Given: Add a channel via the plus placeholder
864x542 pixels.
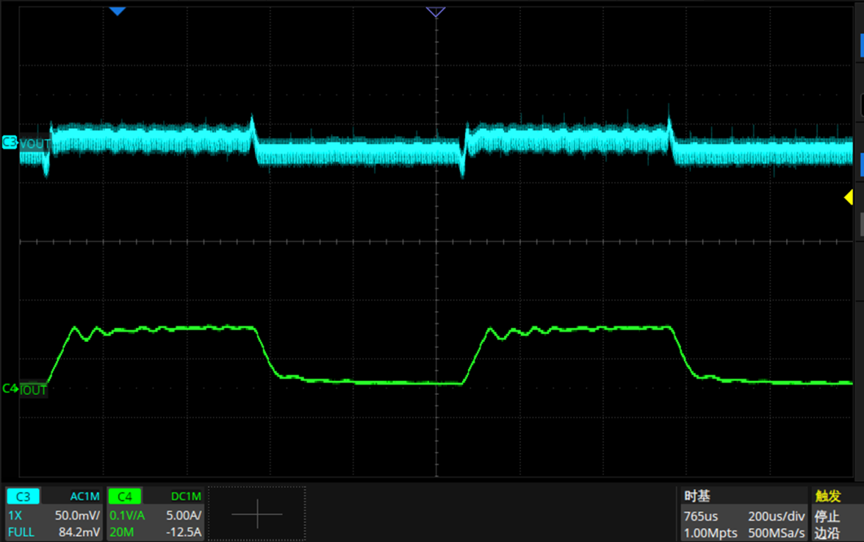Looking at the screenshot, I should (257, 514).
